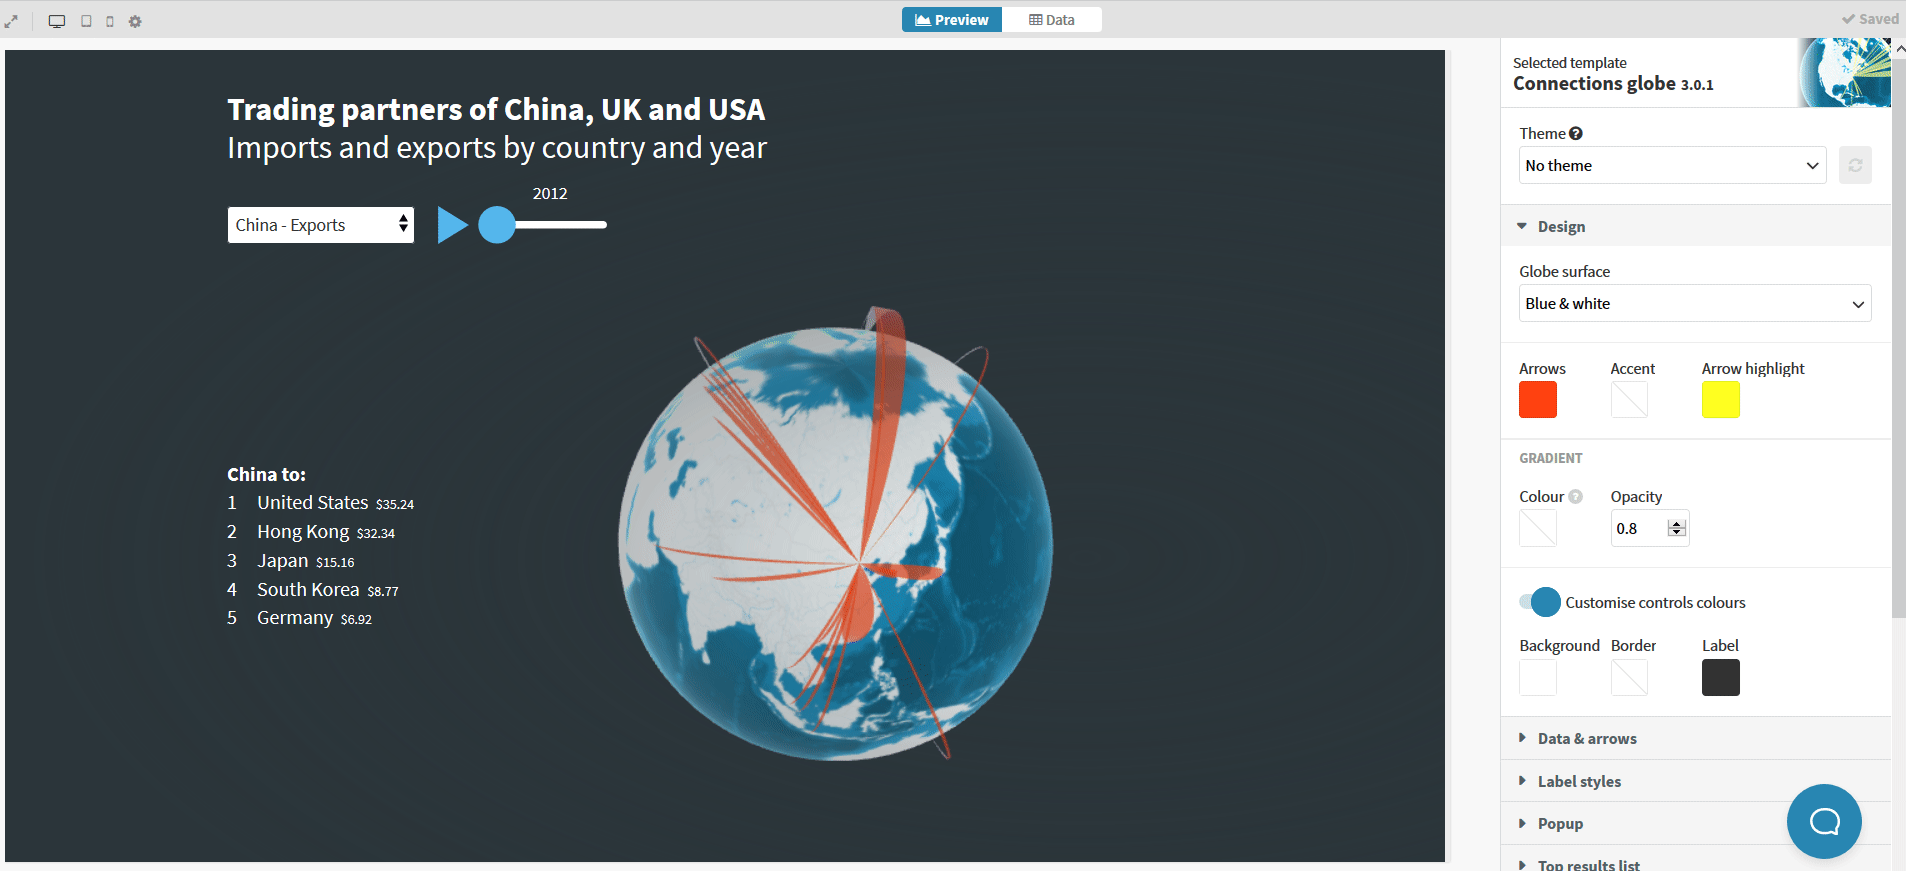The width and height of the screenshot is (1906, 871).
Task: Expand the Data & arrows section
Action: (1586, 739)
